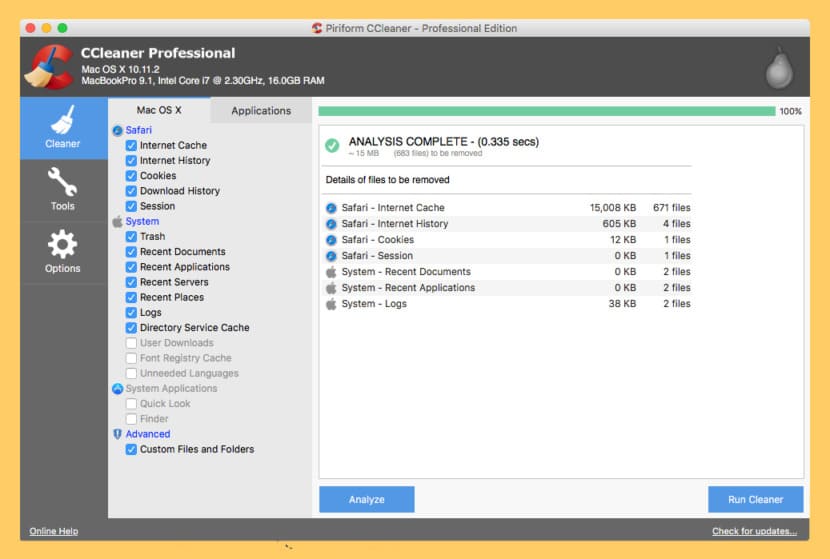
Task: Click the System Applications App Store icon
Action: (118, 389)
